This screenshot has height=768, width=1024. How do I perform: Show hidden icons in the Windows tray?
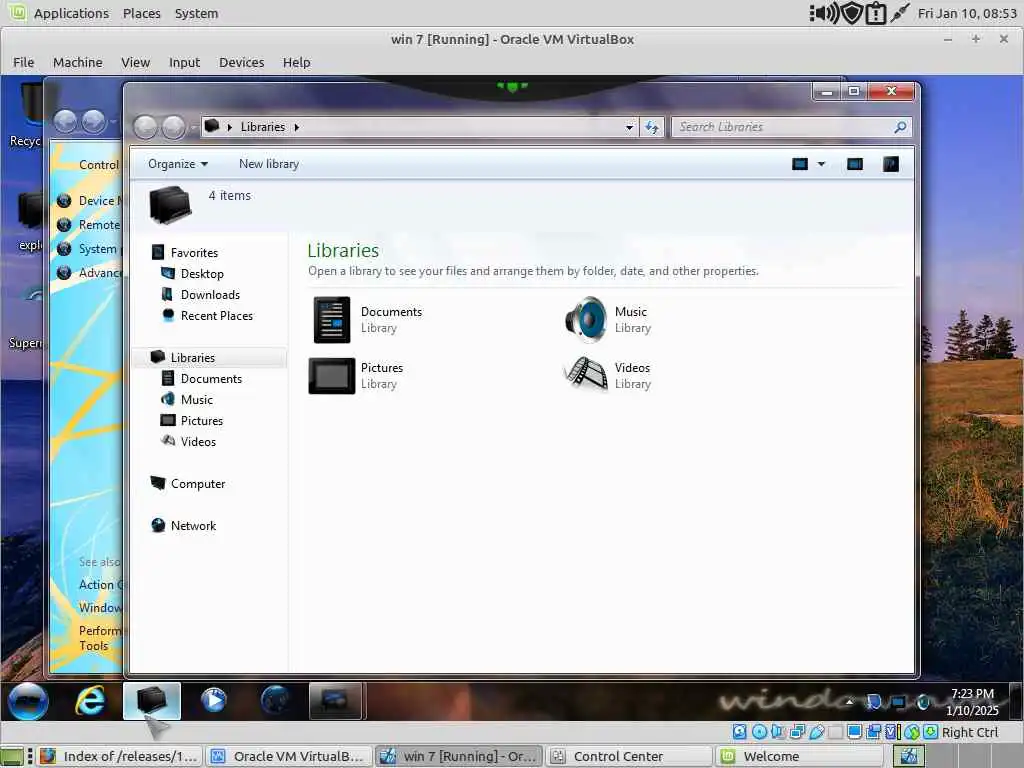point(849,702)
